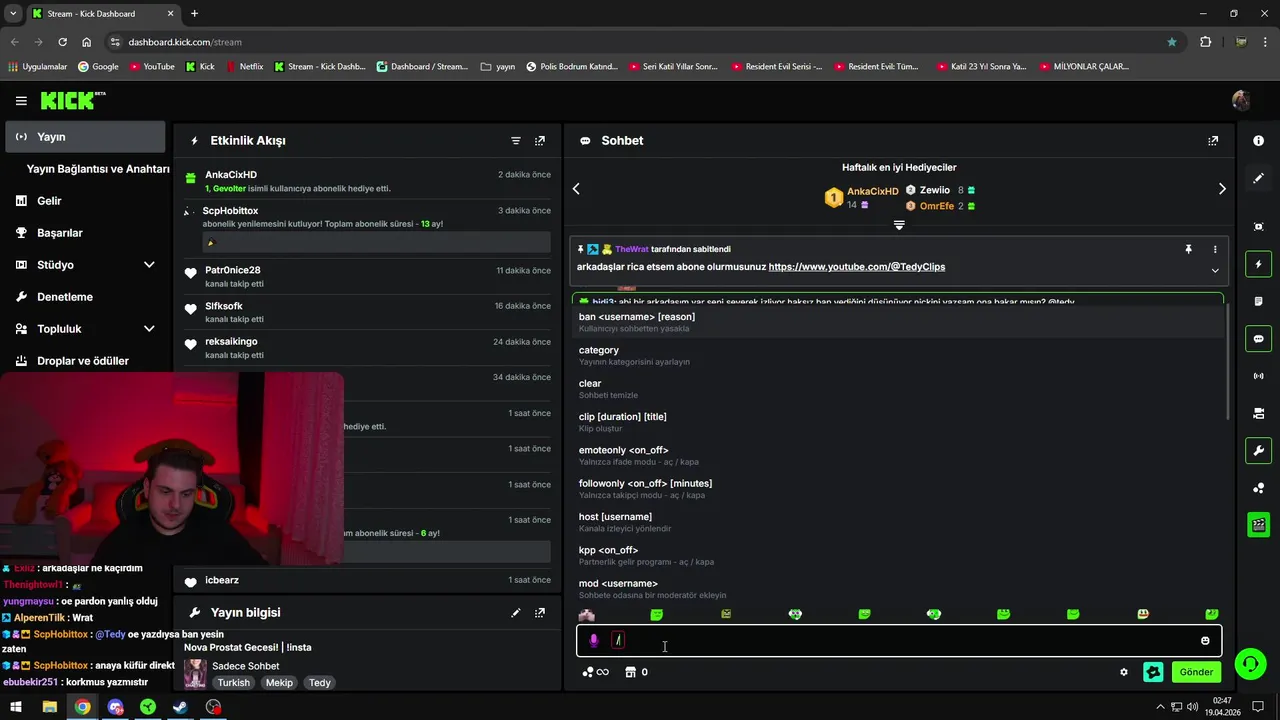Open the emoji picker in chat input
Image resolution: width=1280 pixels, height=720 pixels.
(x=1205, y=641)
